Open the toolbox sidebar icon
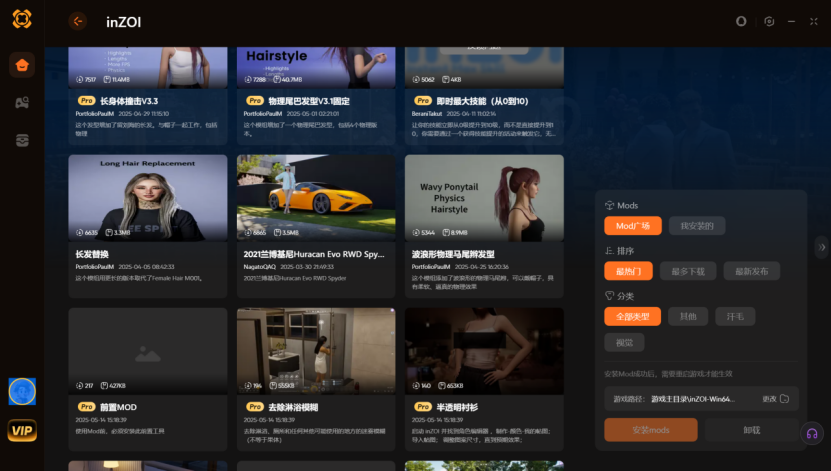 [x=22, y=140]
